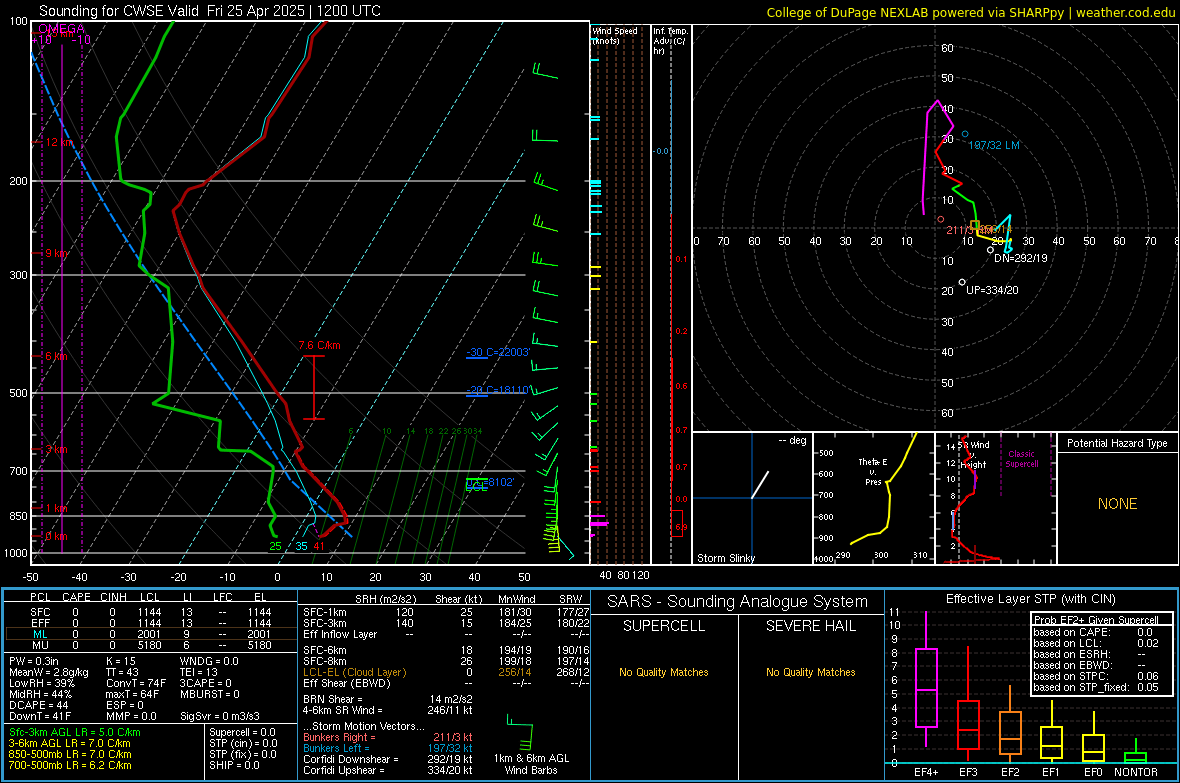Select the MU parcel row
This screenshot has width=1180, height=783.
click(150, 645)
